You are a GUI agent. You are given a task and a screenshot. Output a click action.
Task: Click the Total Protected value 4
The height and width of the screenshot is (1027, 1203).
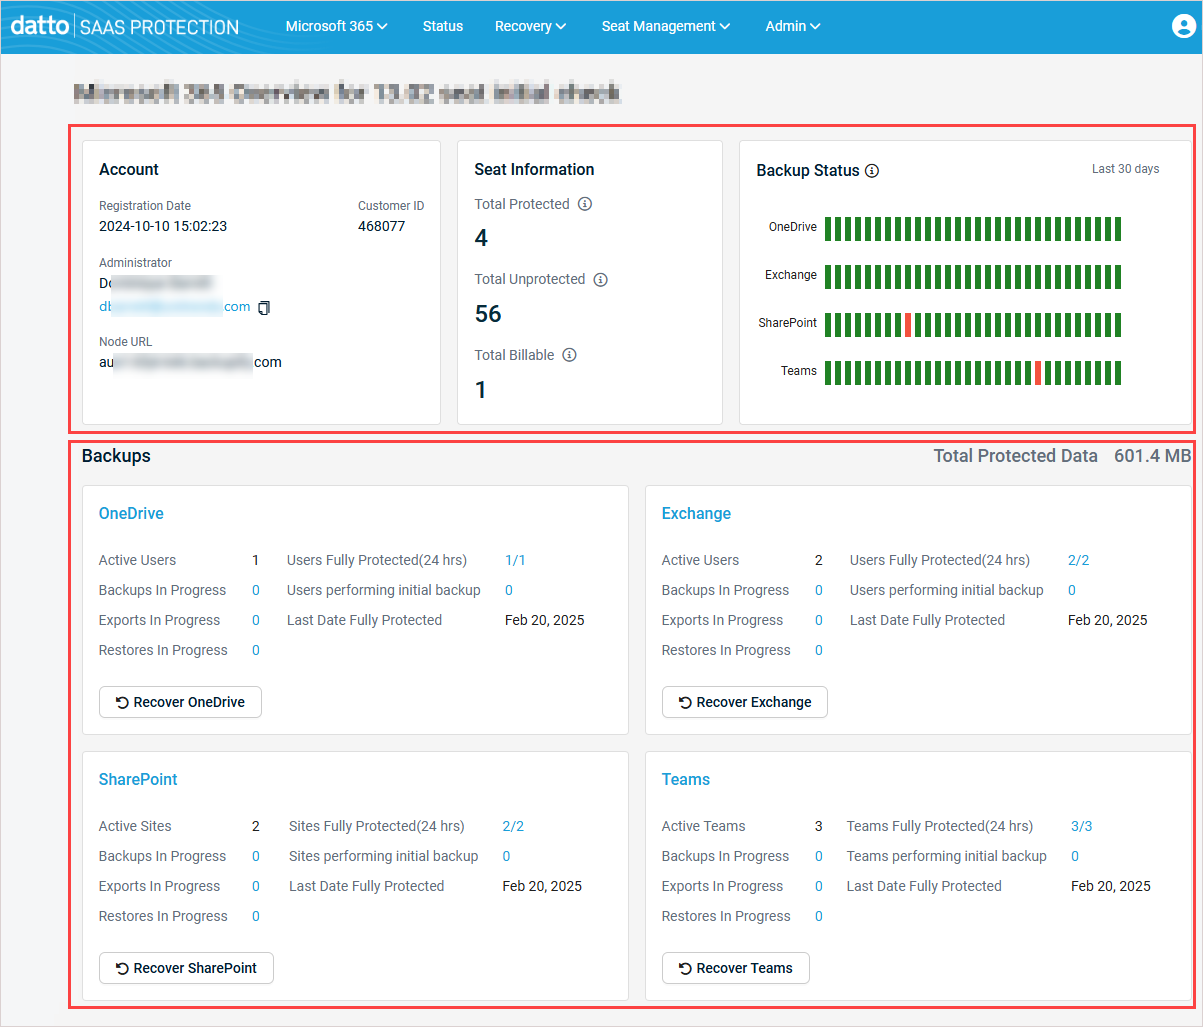point(481,238)
